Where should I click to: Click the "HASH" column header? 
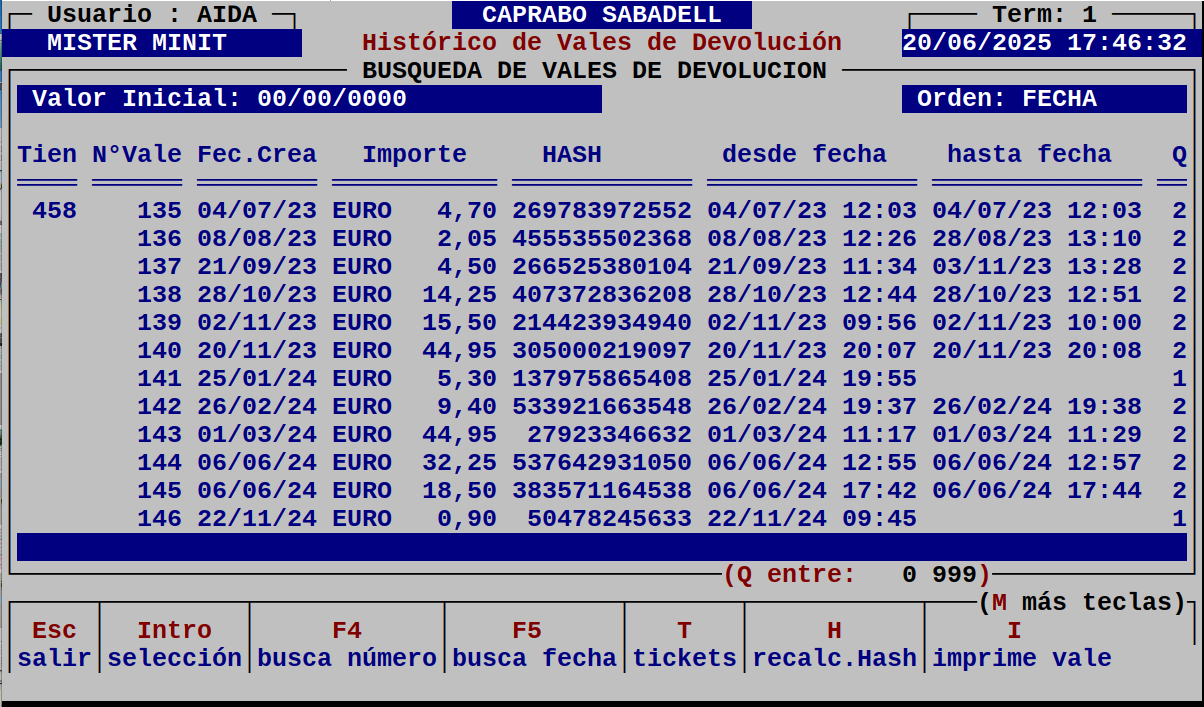pyautogui.click(x=573, y=154)
